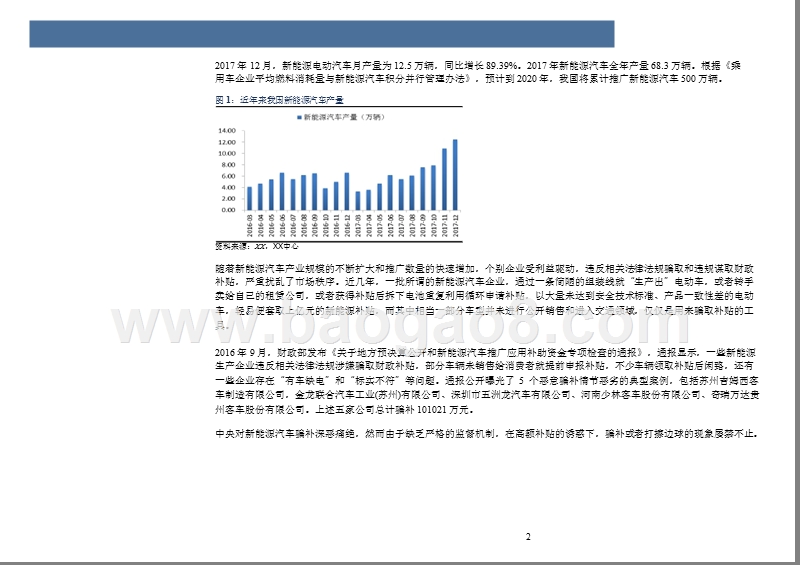Click the 2.00 y-axis label
The height and width of the screenshot is (565, 800).
click(x=229, y=199)
